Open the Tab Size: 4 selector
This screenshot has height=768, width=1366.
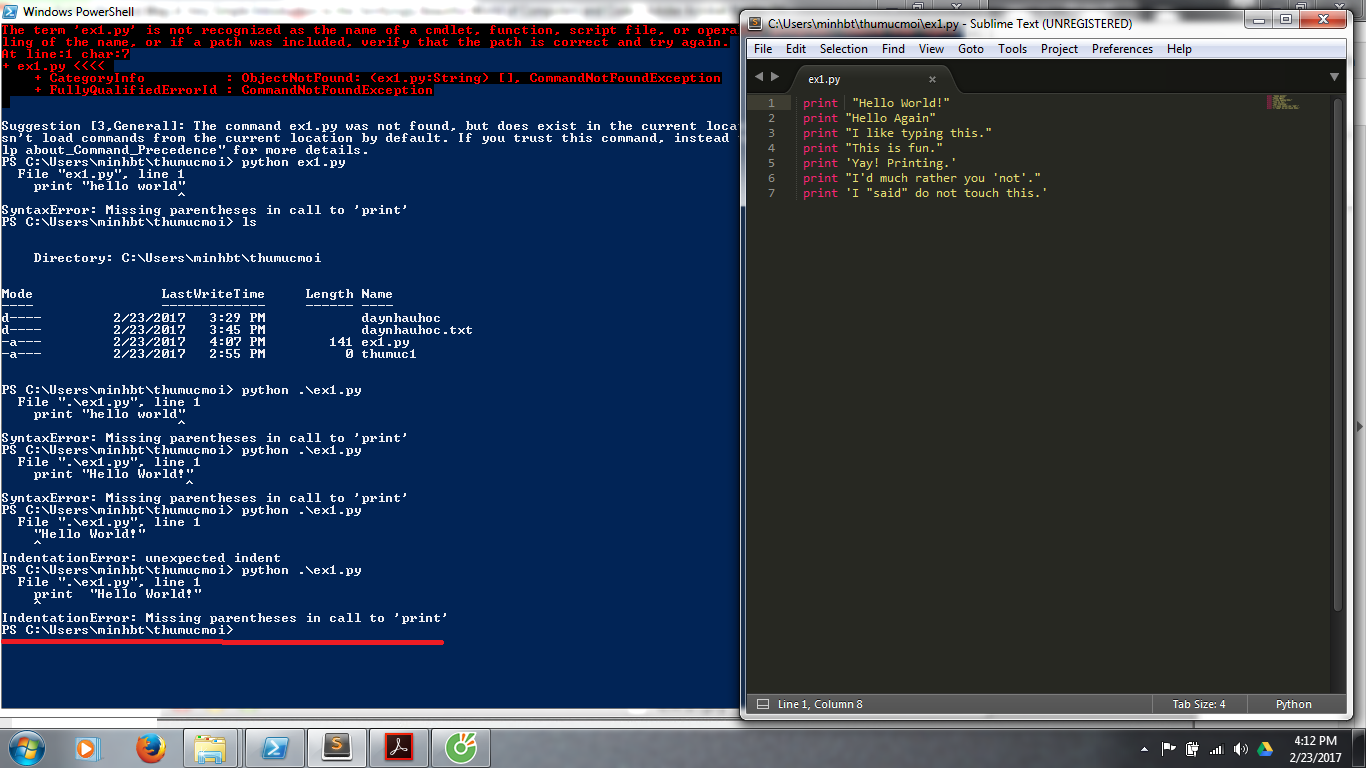[x=1198, y=704]
